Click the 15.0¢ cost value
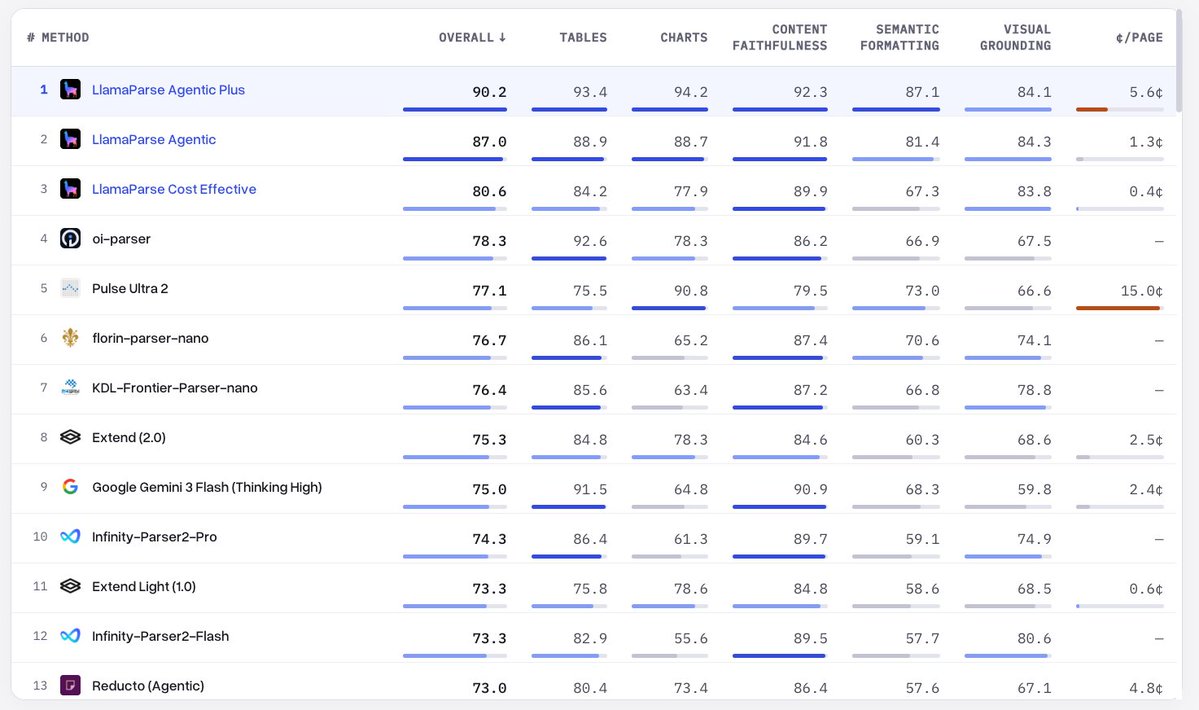 (x=1142, y=290)
